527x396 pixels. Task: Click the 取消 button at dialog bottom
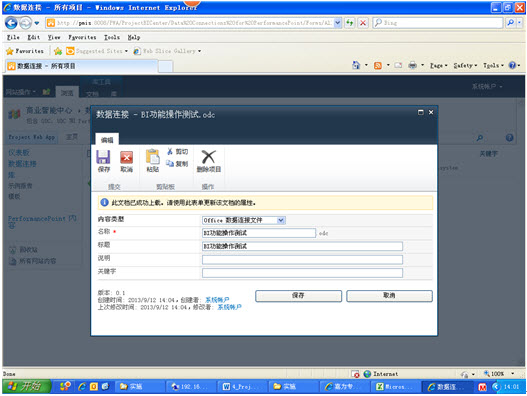(x=389, y=296)
